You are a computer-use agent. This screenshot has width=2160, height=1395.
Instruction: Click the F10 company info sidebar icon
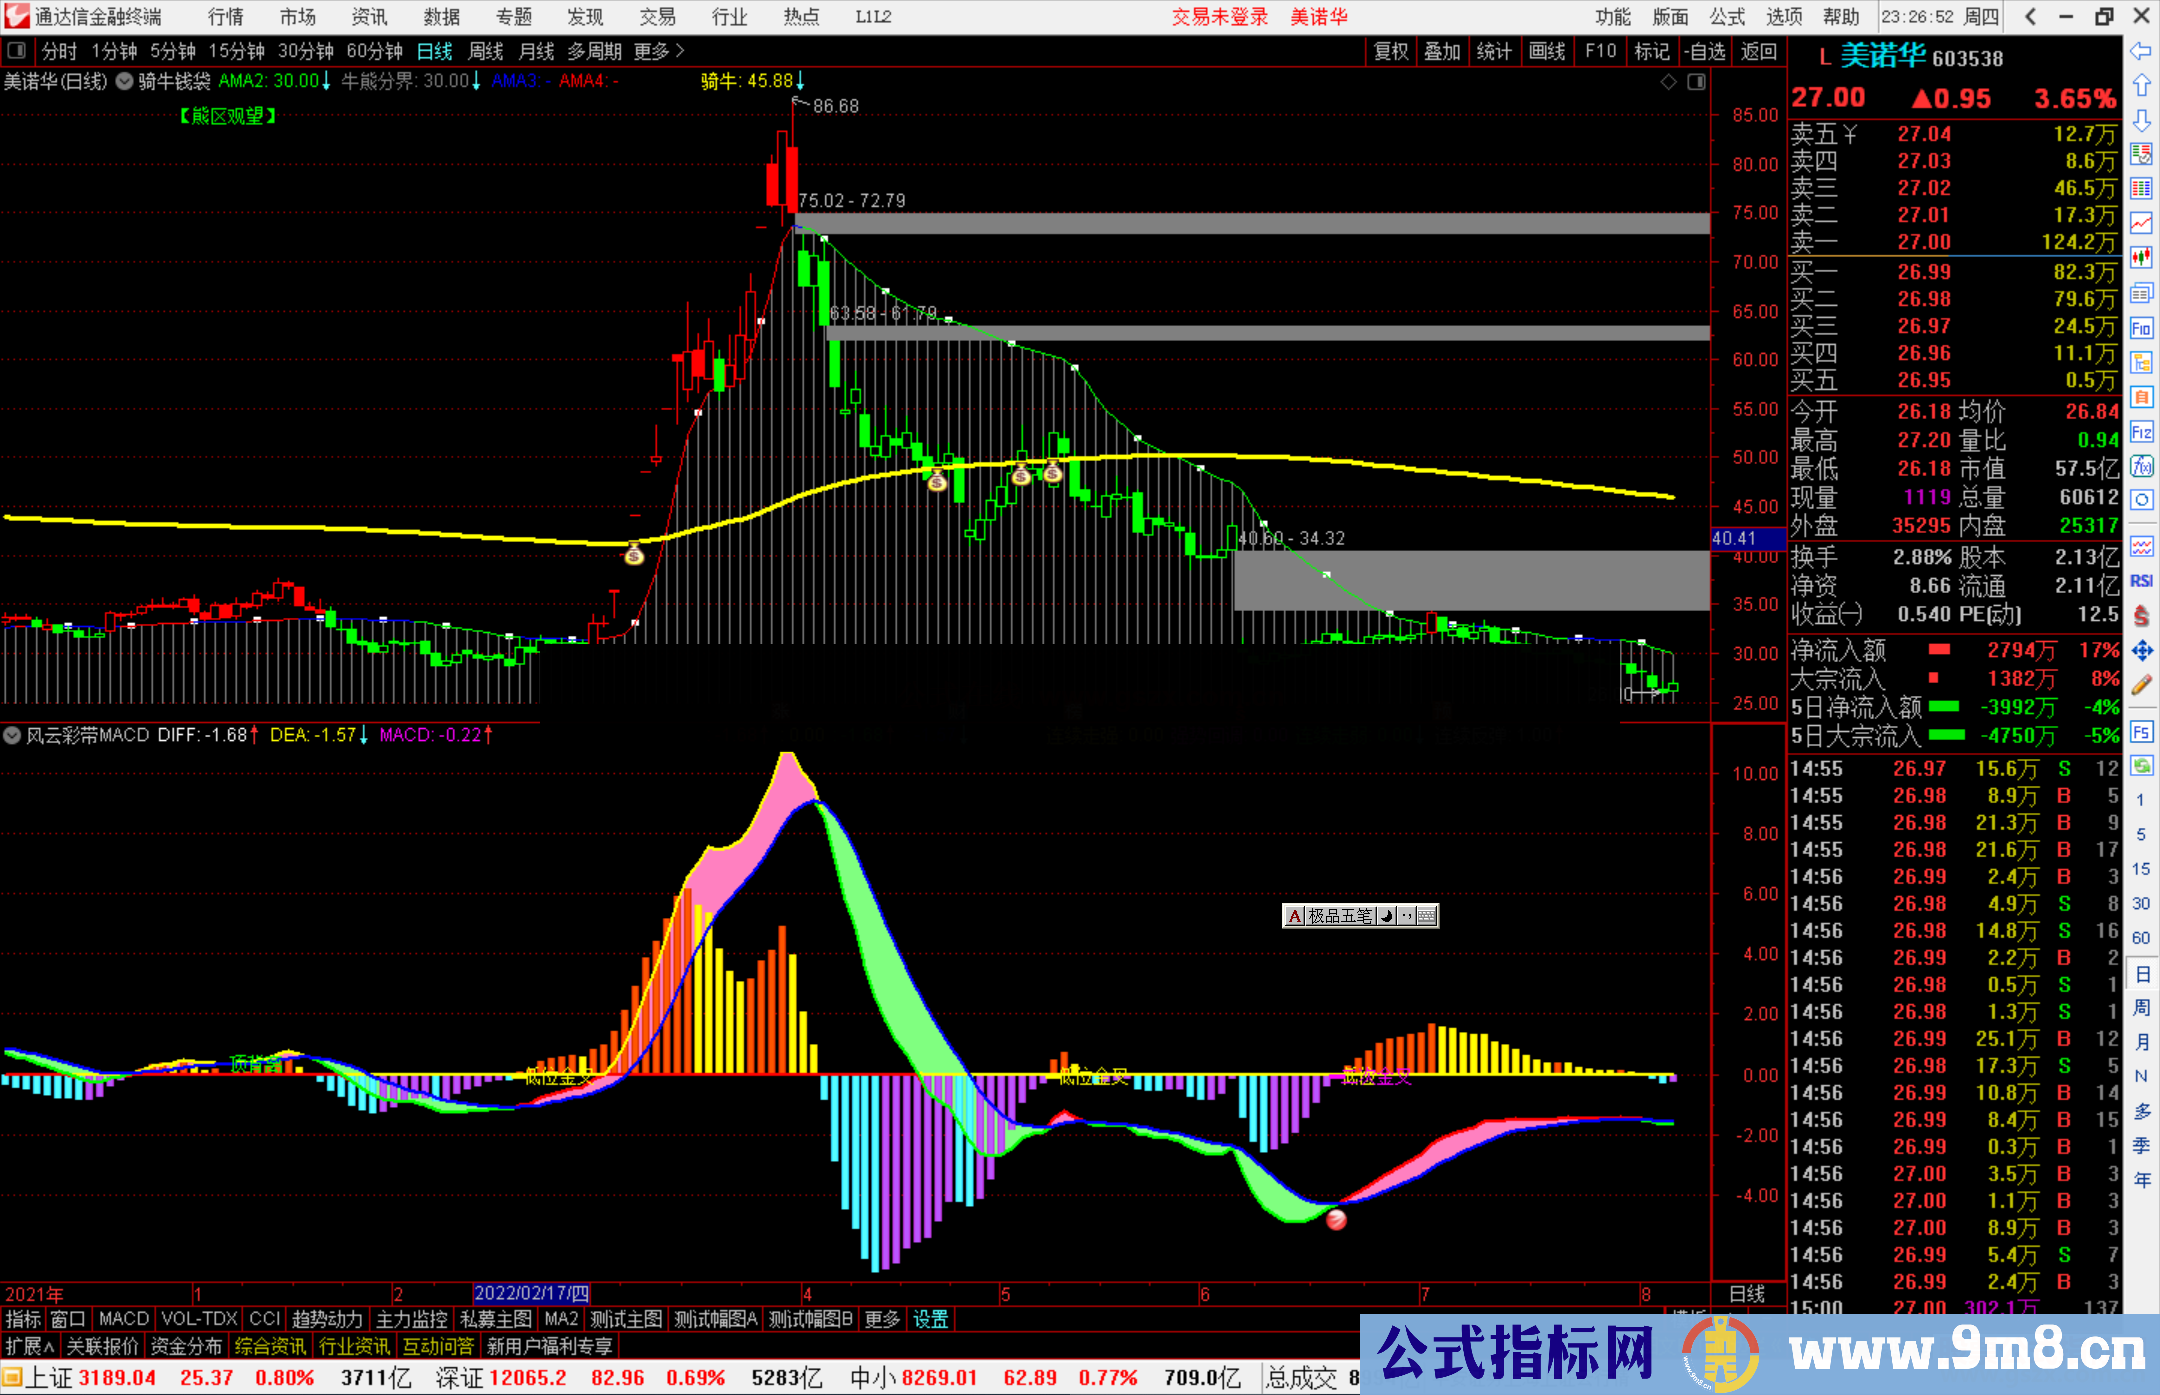pos(2141,328)
